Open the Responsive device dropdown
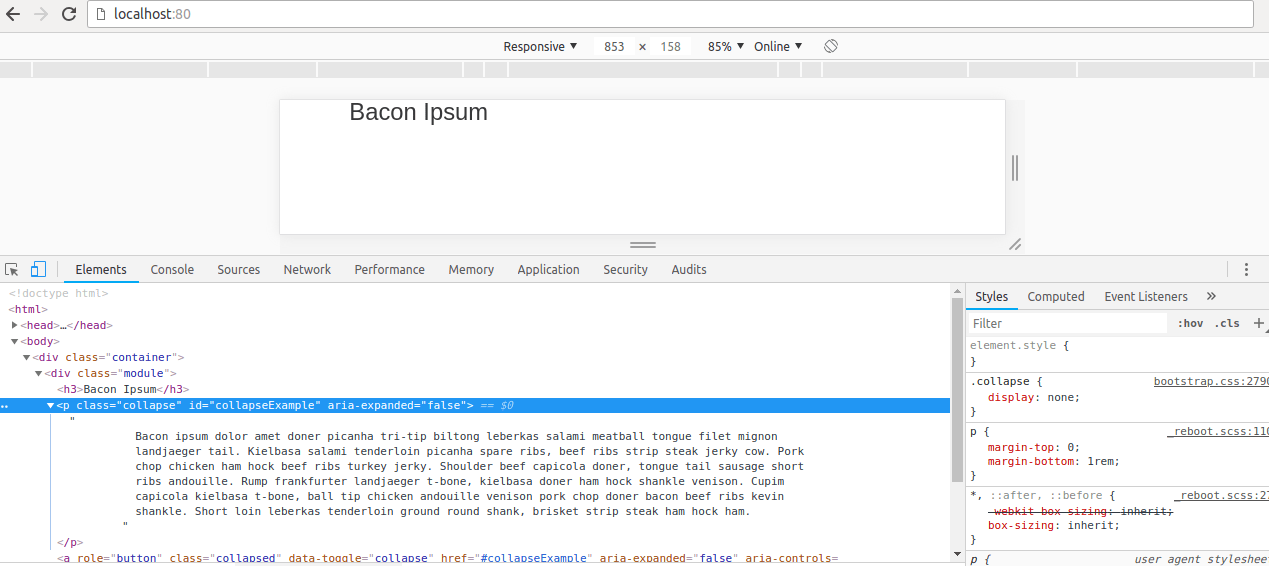The height and width of the screenshot is (566, 1269). tap(540, 47)
